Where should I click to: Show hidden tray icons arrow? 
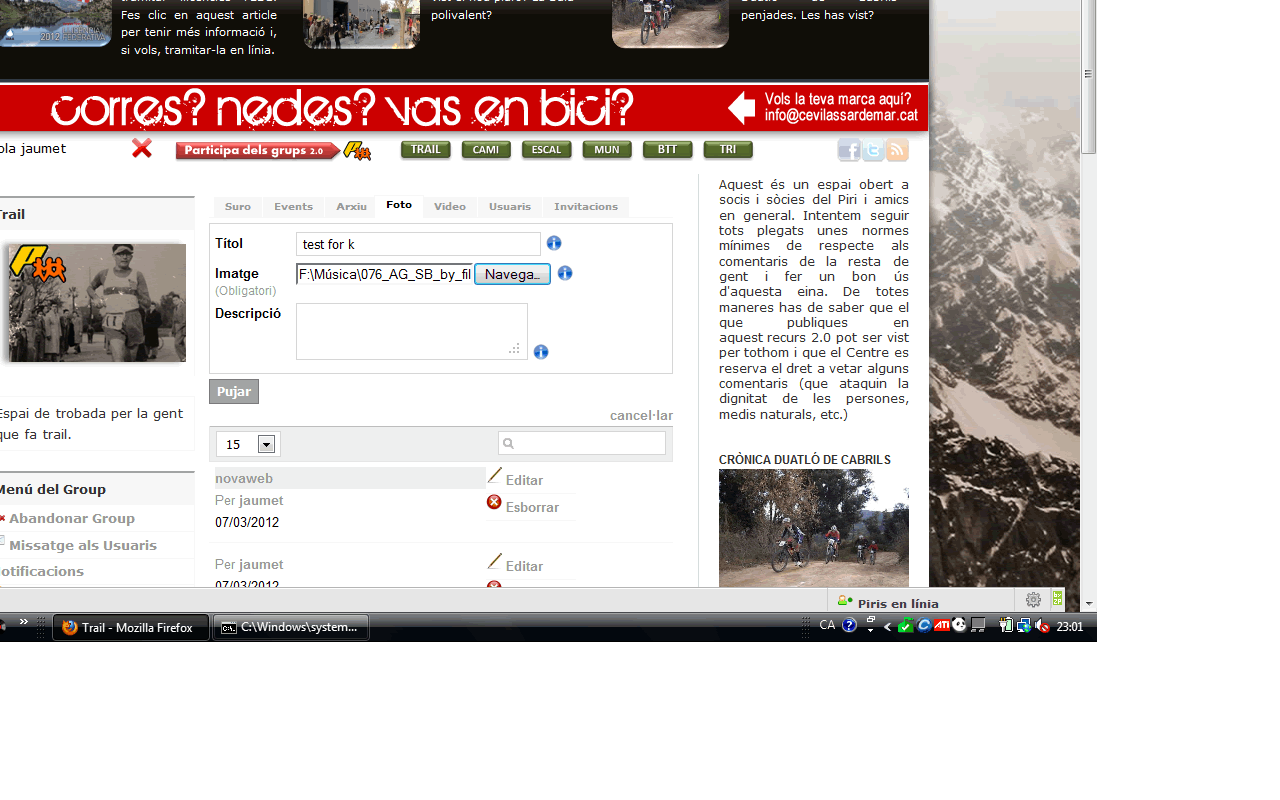point(887,627)
